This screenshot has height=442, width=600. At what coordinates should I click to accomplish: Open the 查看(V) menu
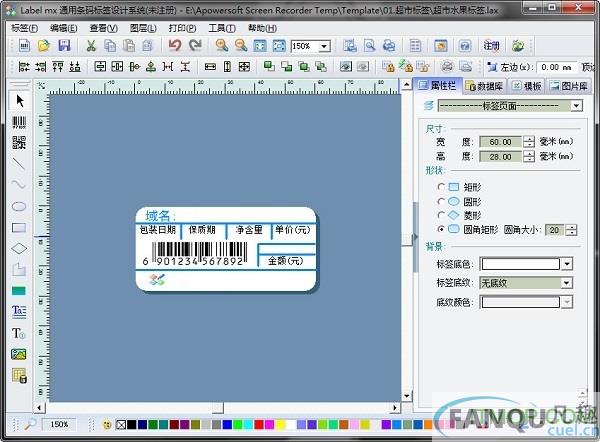pyautogui.click(x=104, y=28)
